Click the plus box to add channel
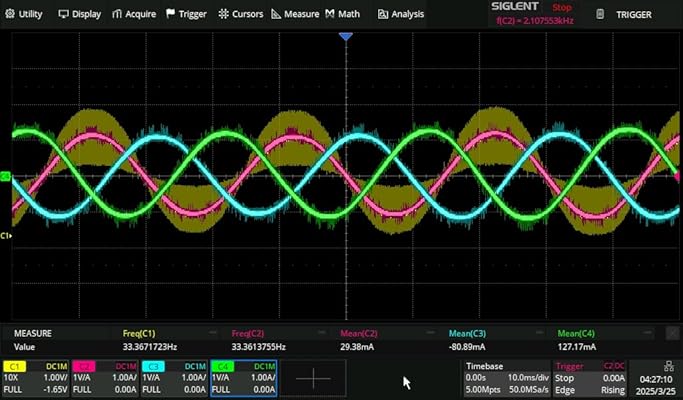 point(313,377)
